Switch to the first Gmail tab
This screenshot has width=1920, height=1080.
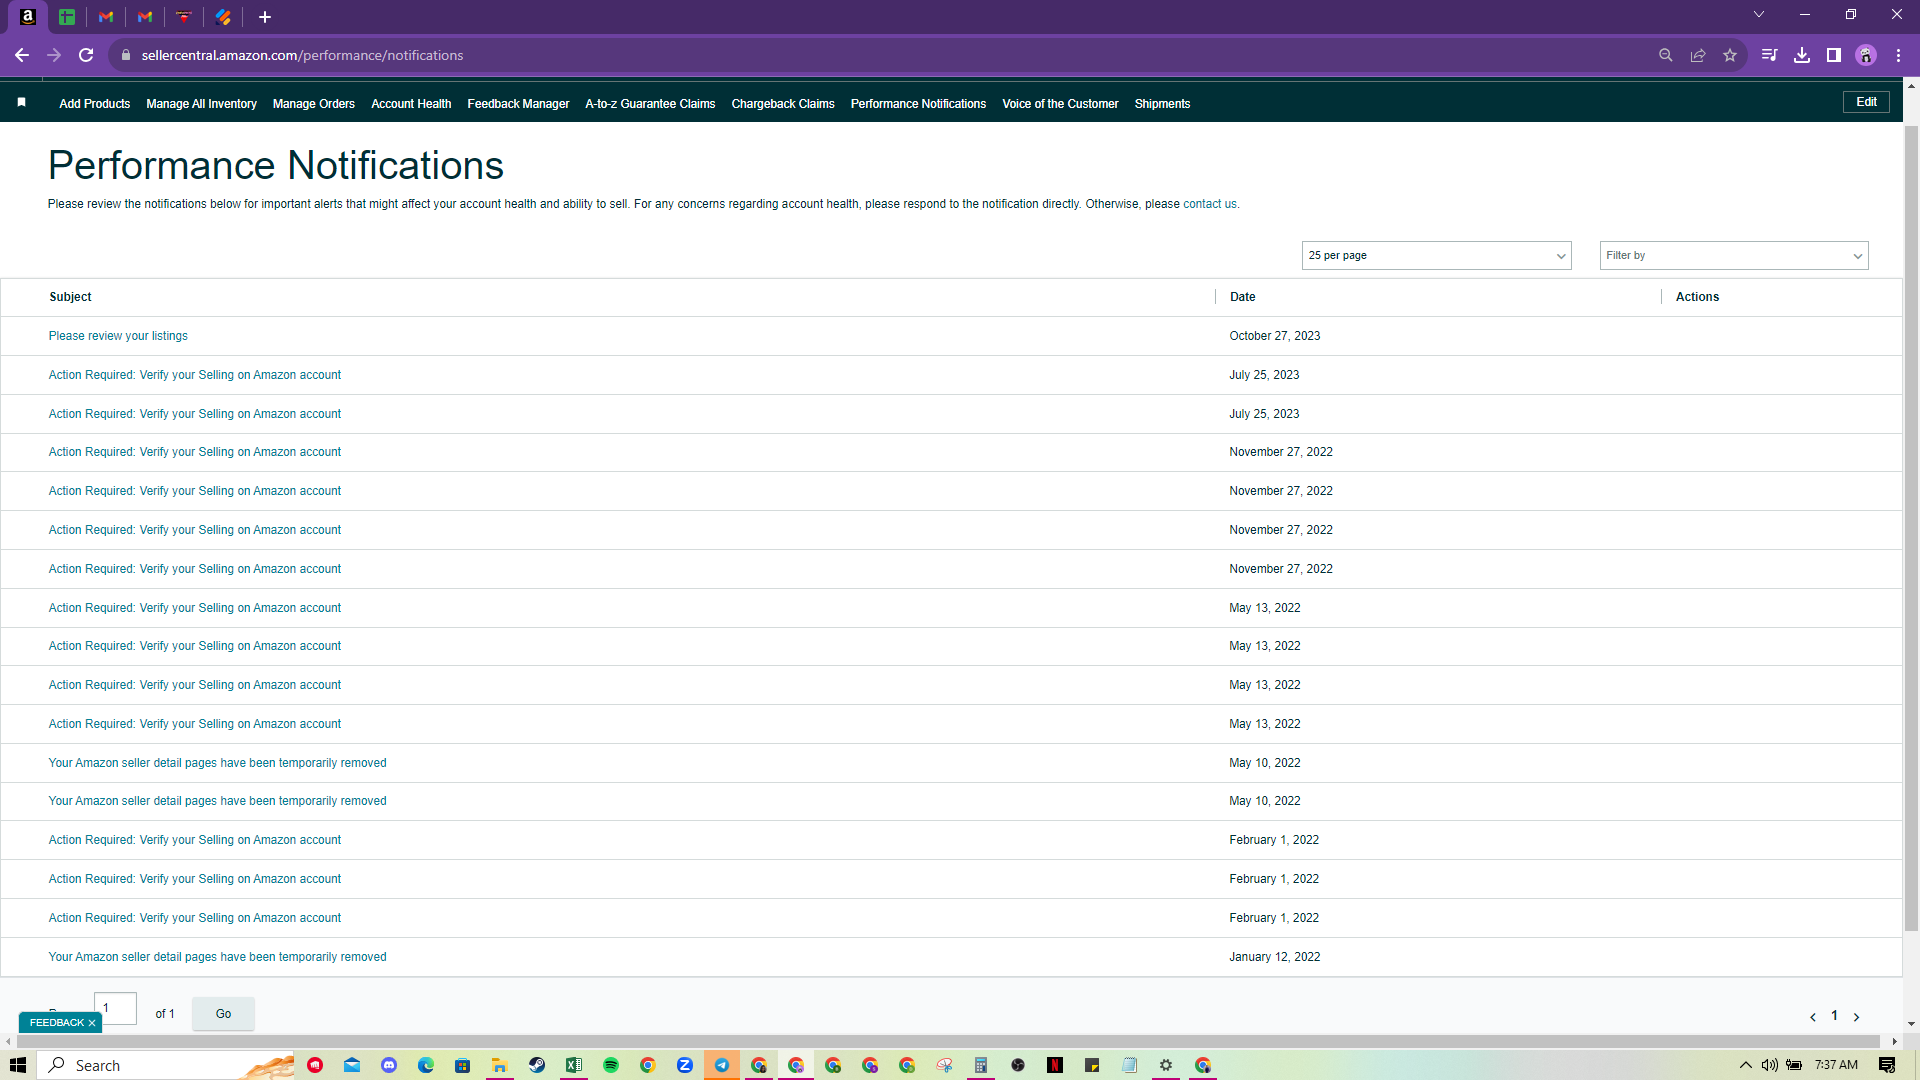pos(106,17)
